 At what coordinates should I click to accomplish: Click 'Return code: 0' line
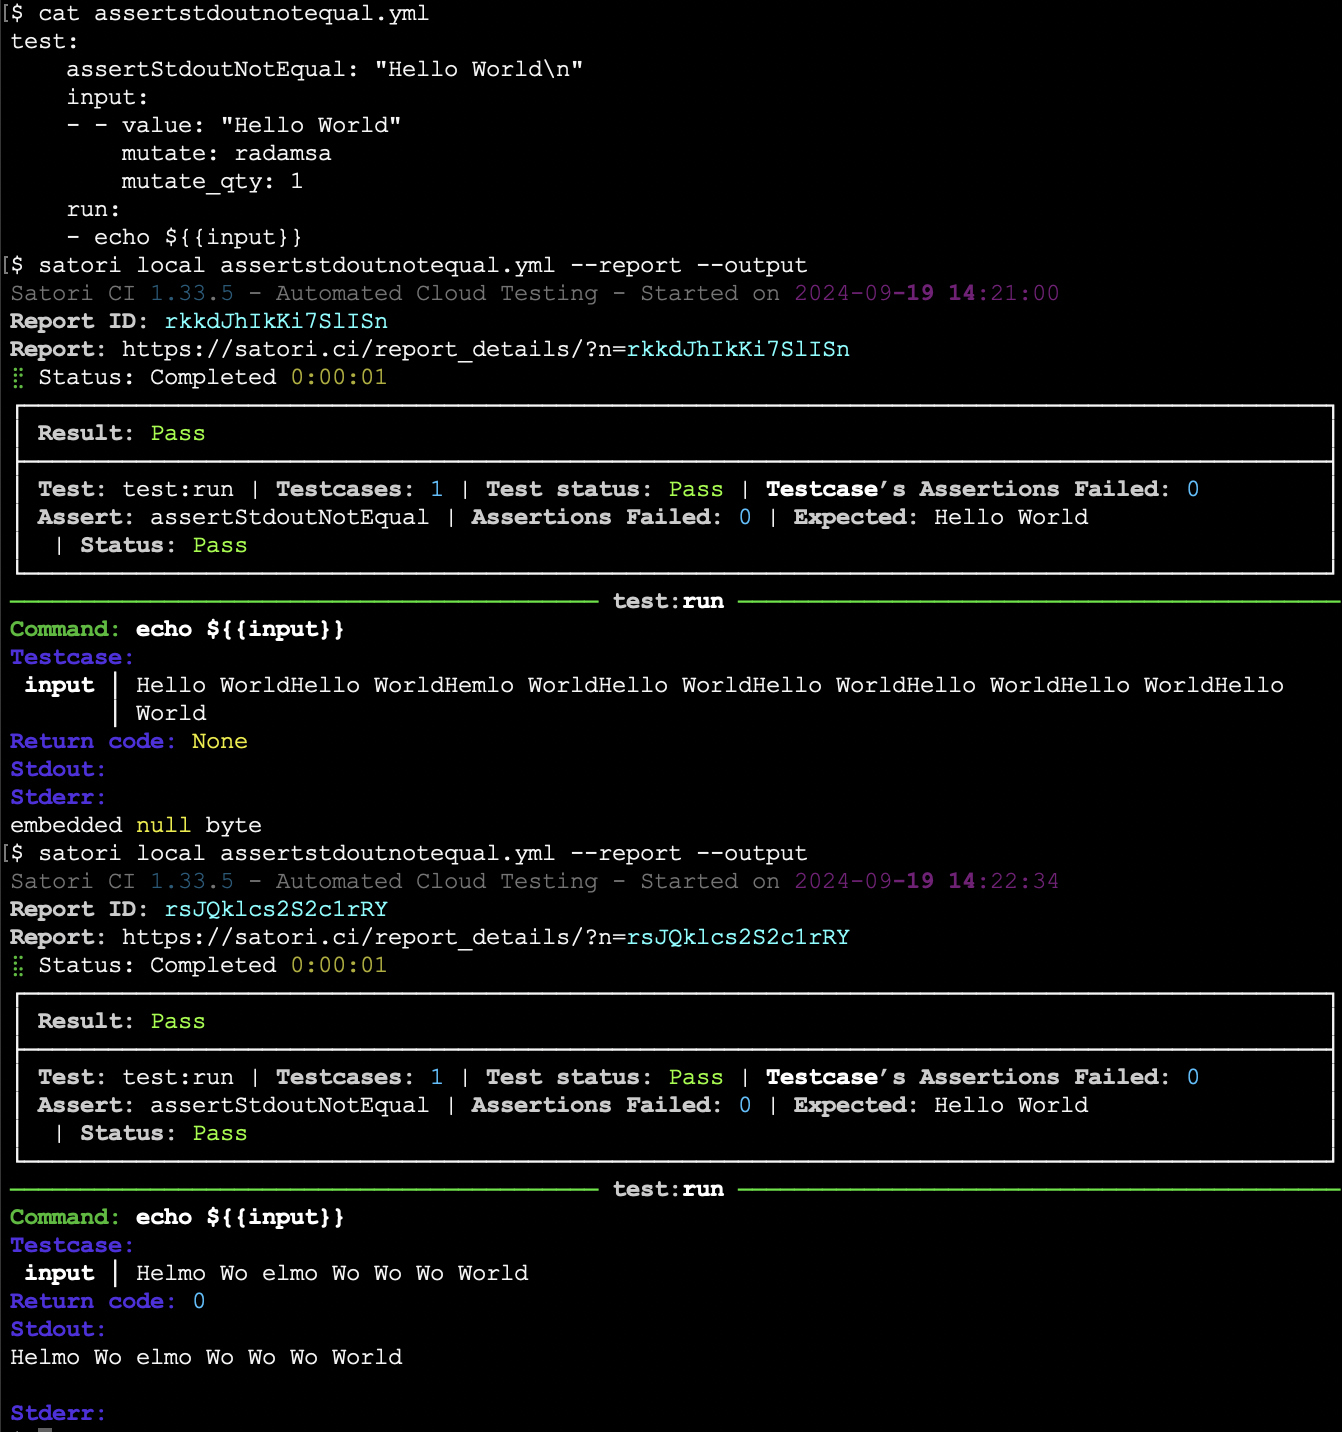point(108,1301)
